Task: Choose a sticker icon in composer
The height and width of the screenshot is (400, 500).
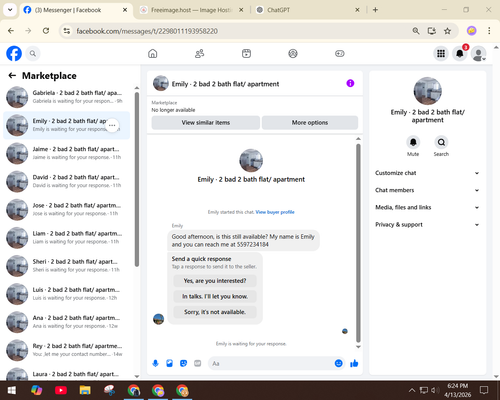Action: 183,363
